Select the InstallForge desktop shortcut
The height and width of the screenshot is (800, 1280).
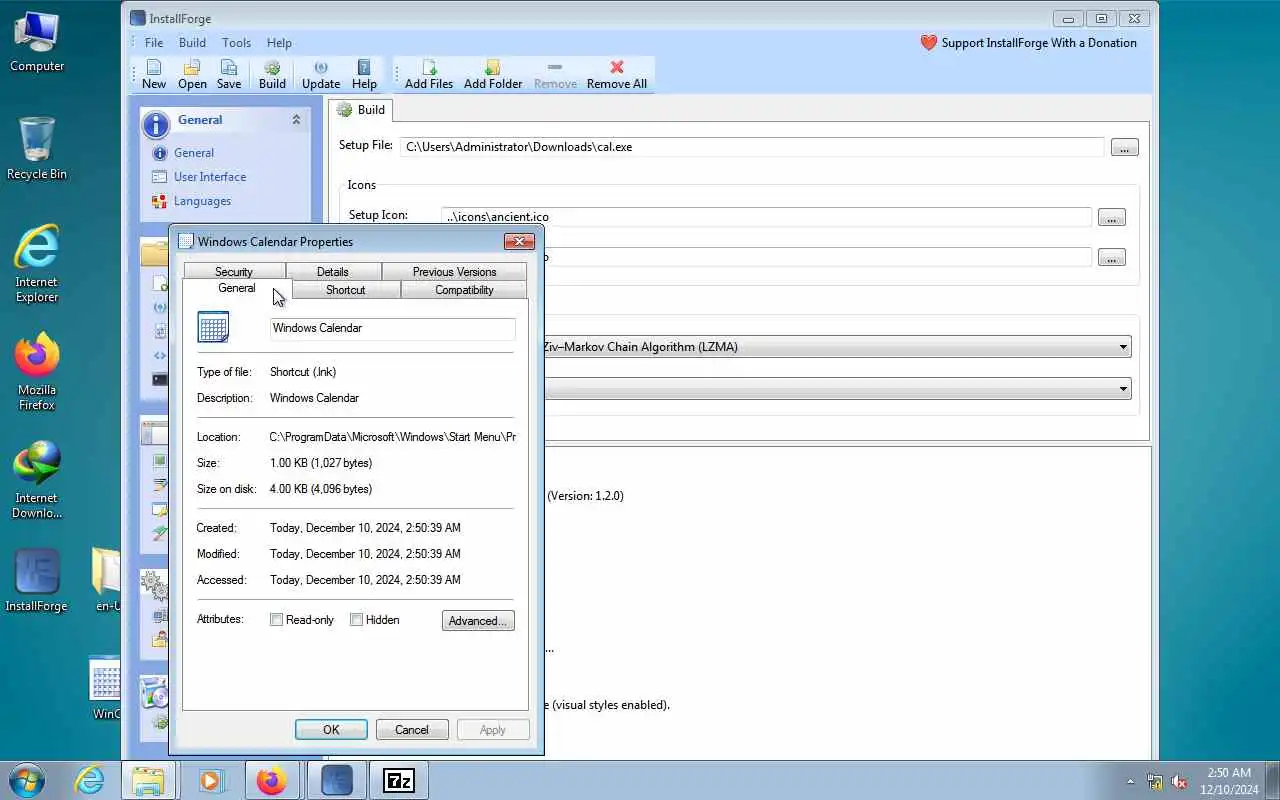pyautogui.click(x=37, y=580)
